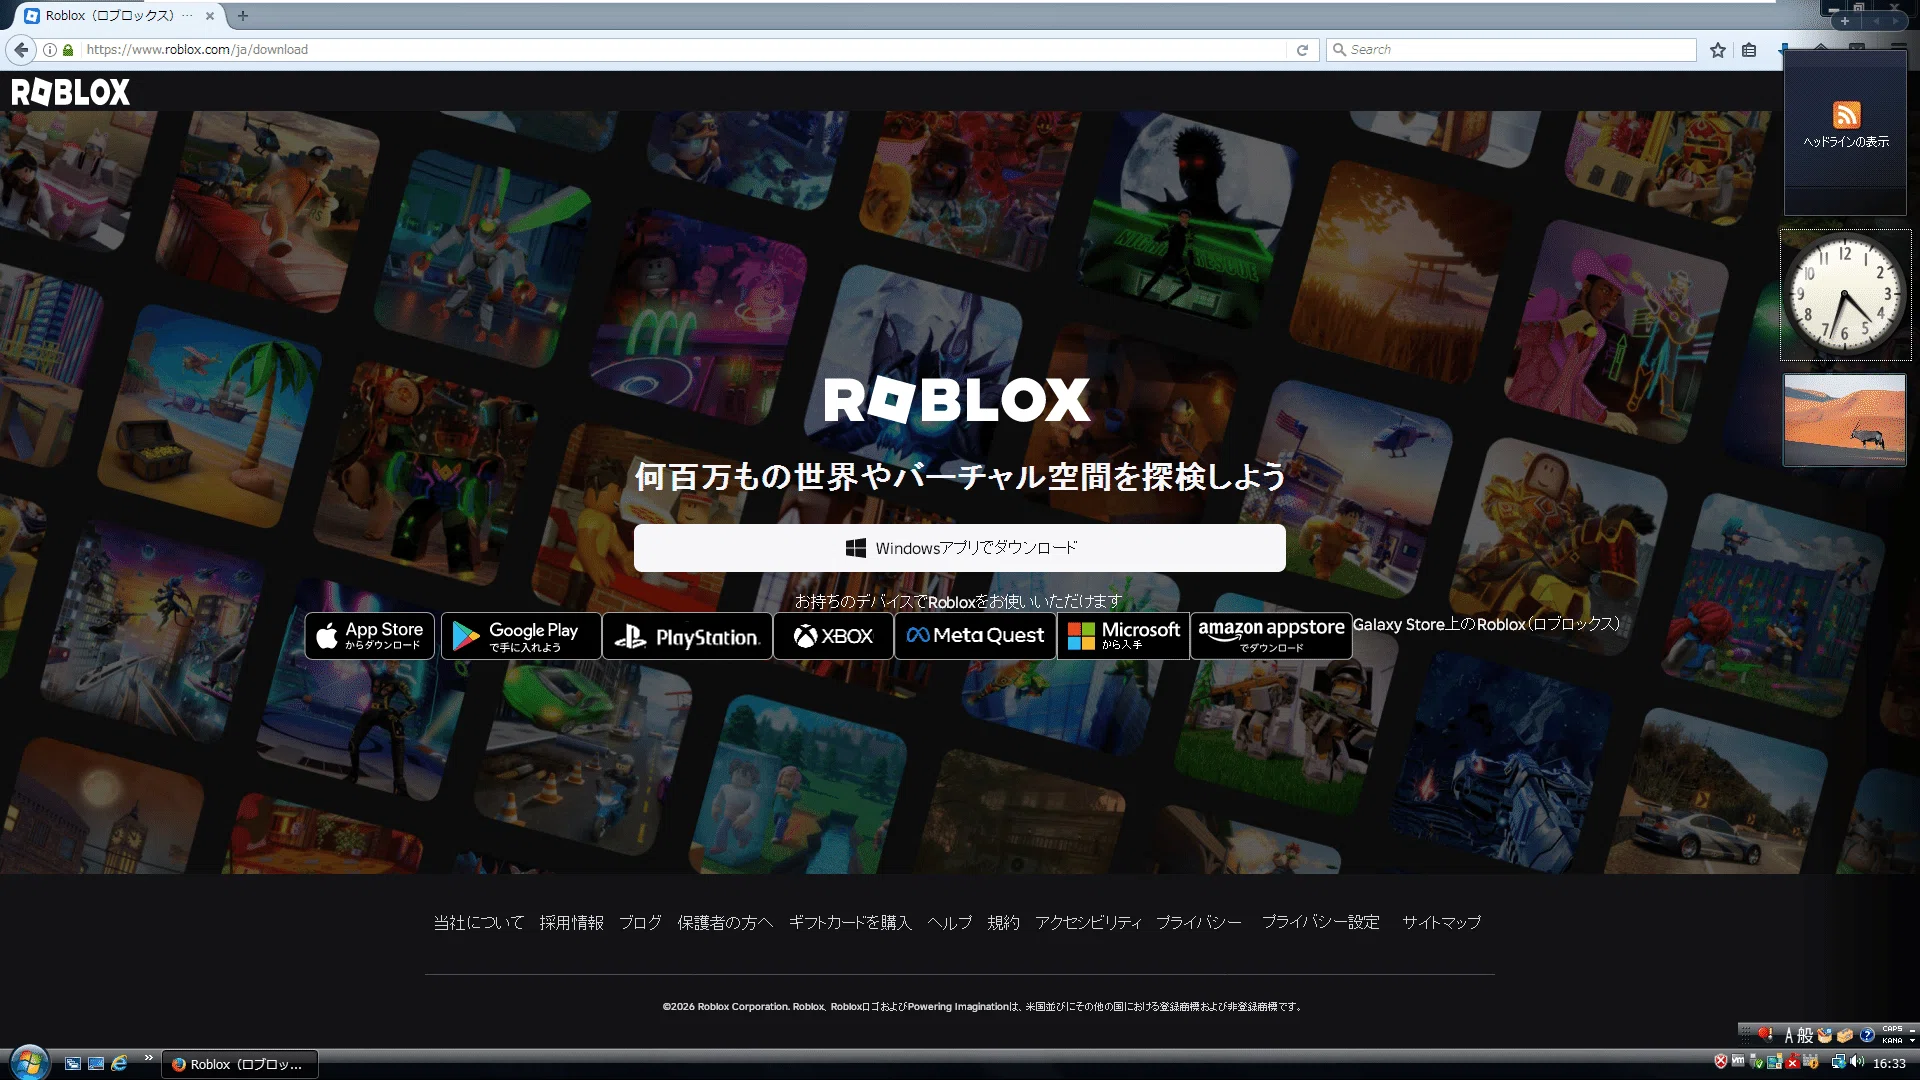The image size is (1920, 1080).
Task: Click the volume speaker tray icon
Action: pos(1857,1061)
